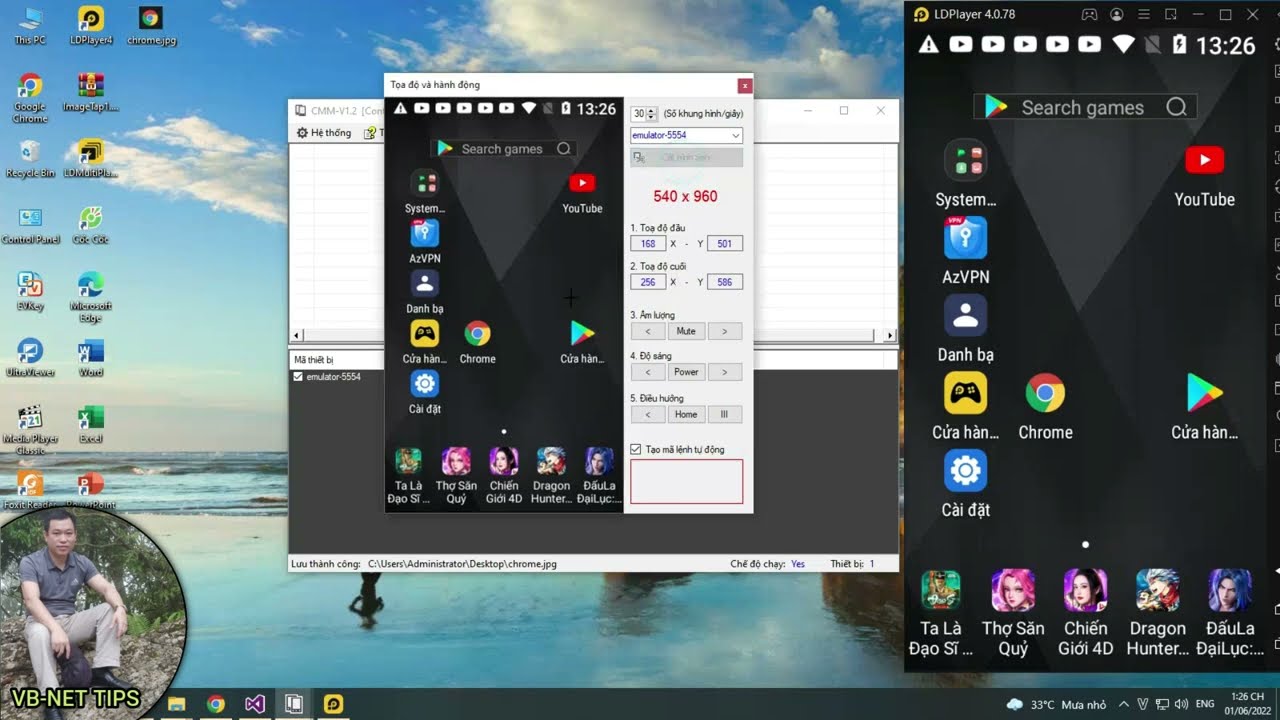Select the chrome.jpg file on desktop
Screen dimensions: 1280x720
[151, 26]
